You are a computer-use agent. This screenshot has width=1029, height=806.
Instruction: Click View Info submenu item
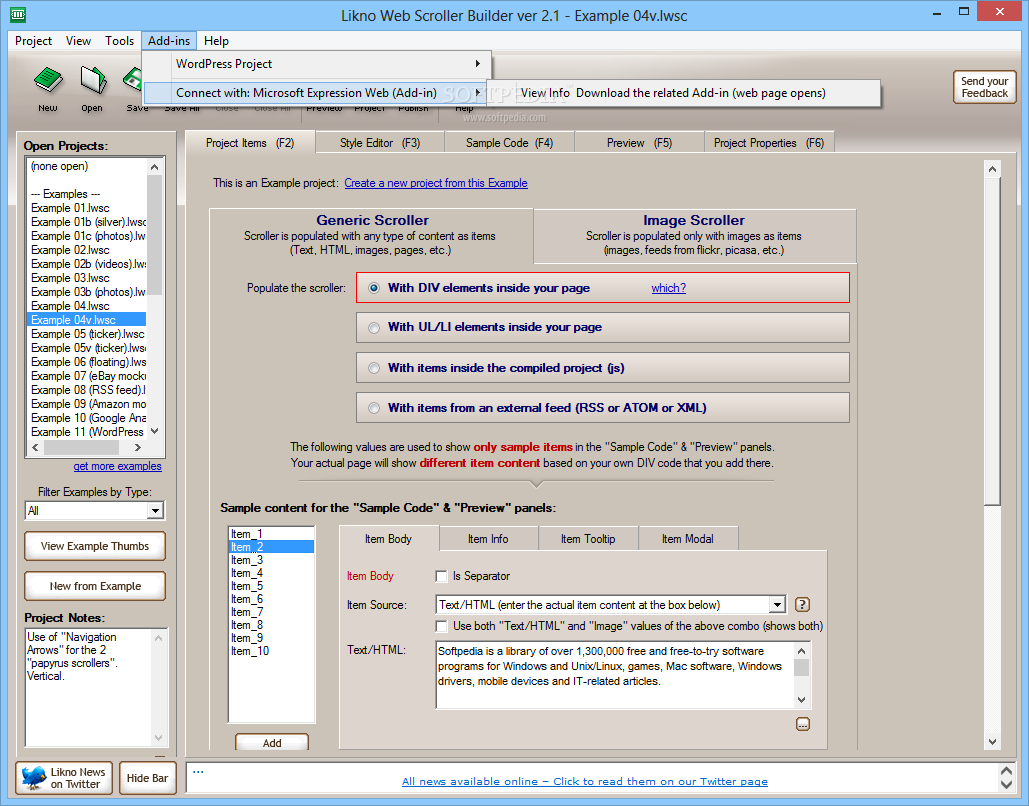pos(545,93)
